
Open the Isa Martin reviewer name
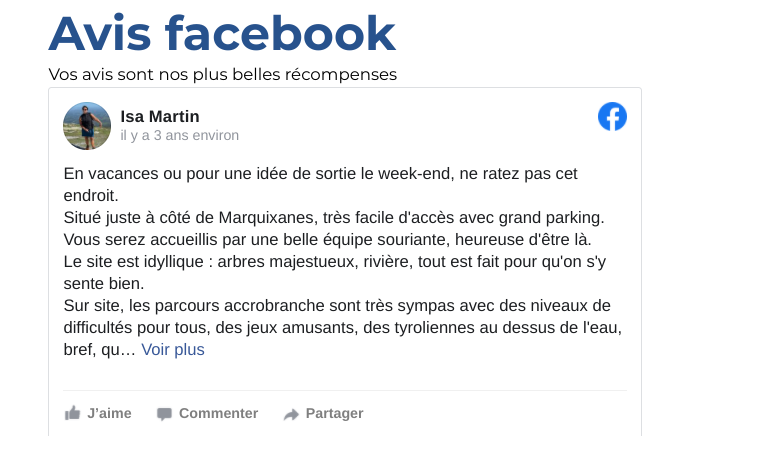pyautogui.click(x=160, y=117)
